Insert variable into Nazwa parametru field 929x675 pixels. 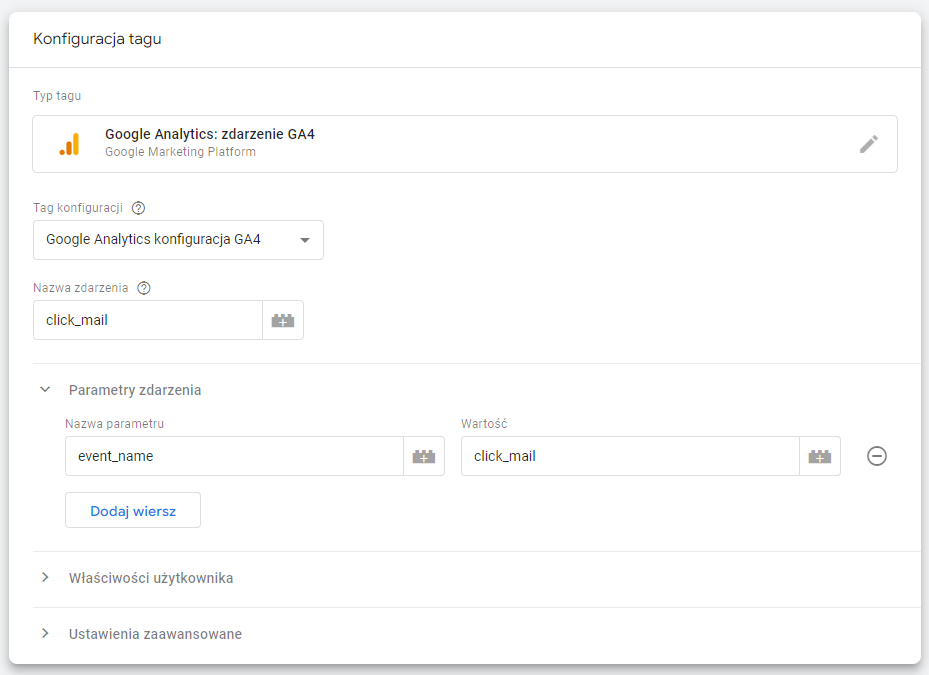click(x=424, y=456)
